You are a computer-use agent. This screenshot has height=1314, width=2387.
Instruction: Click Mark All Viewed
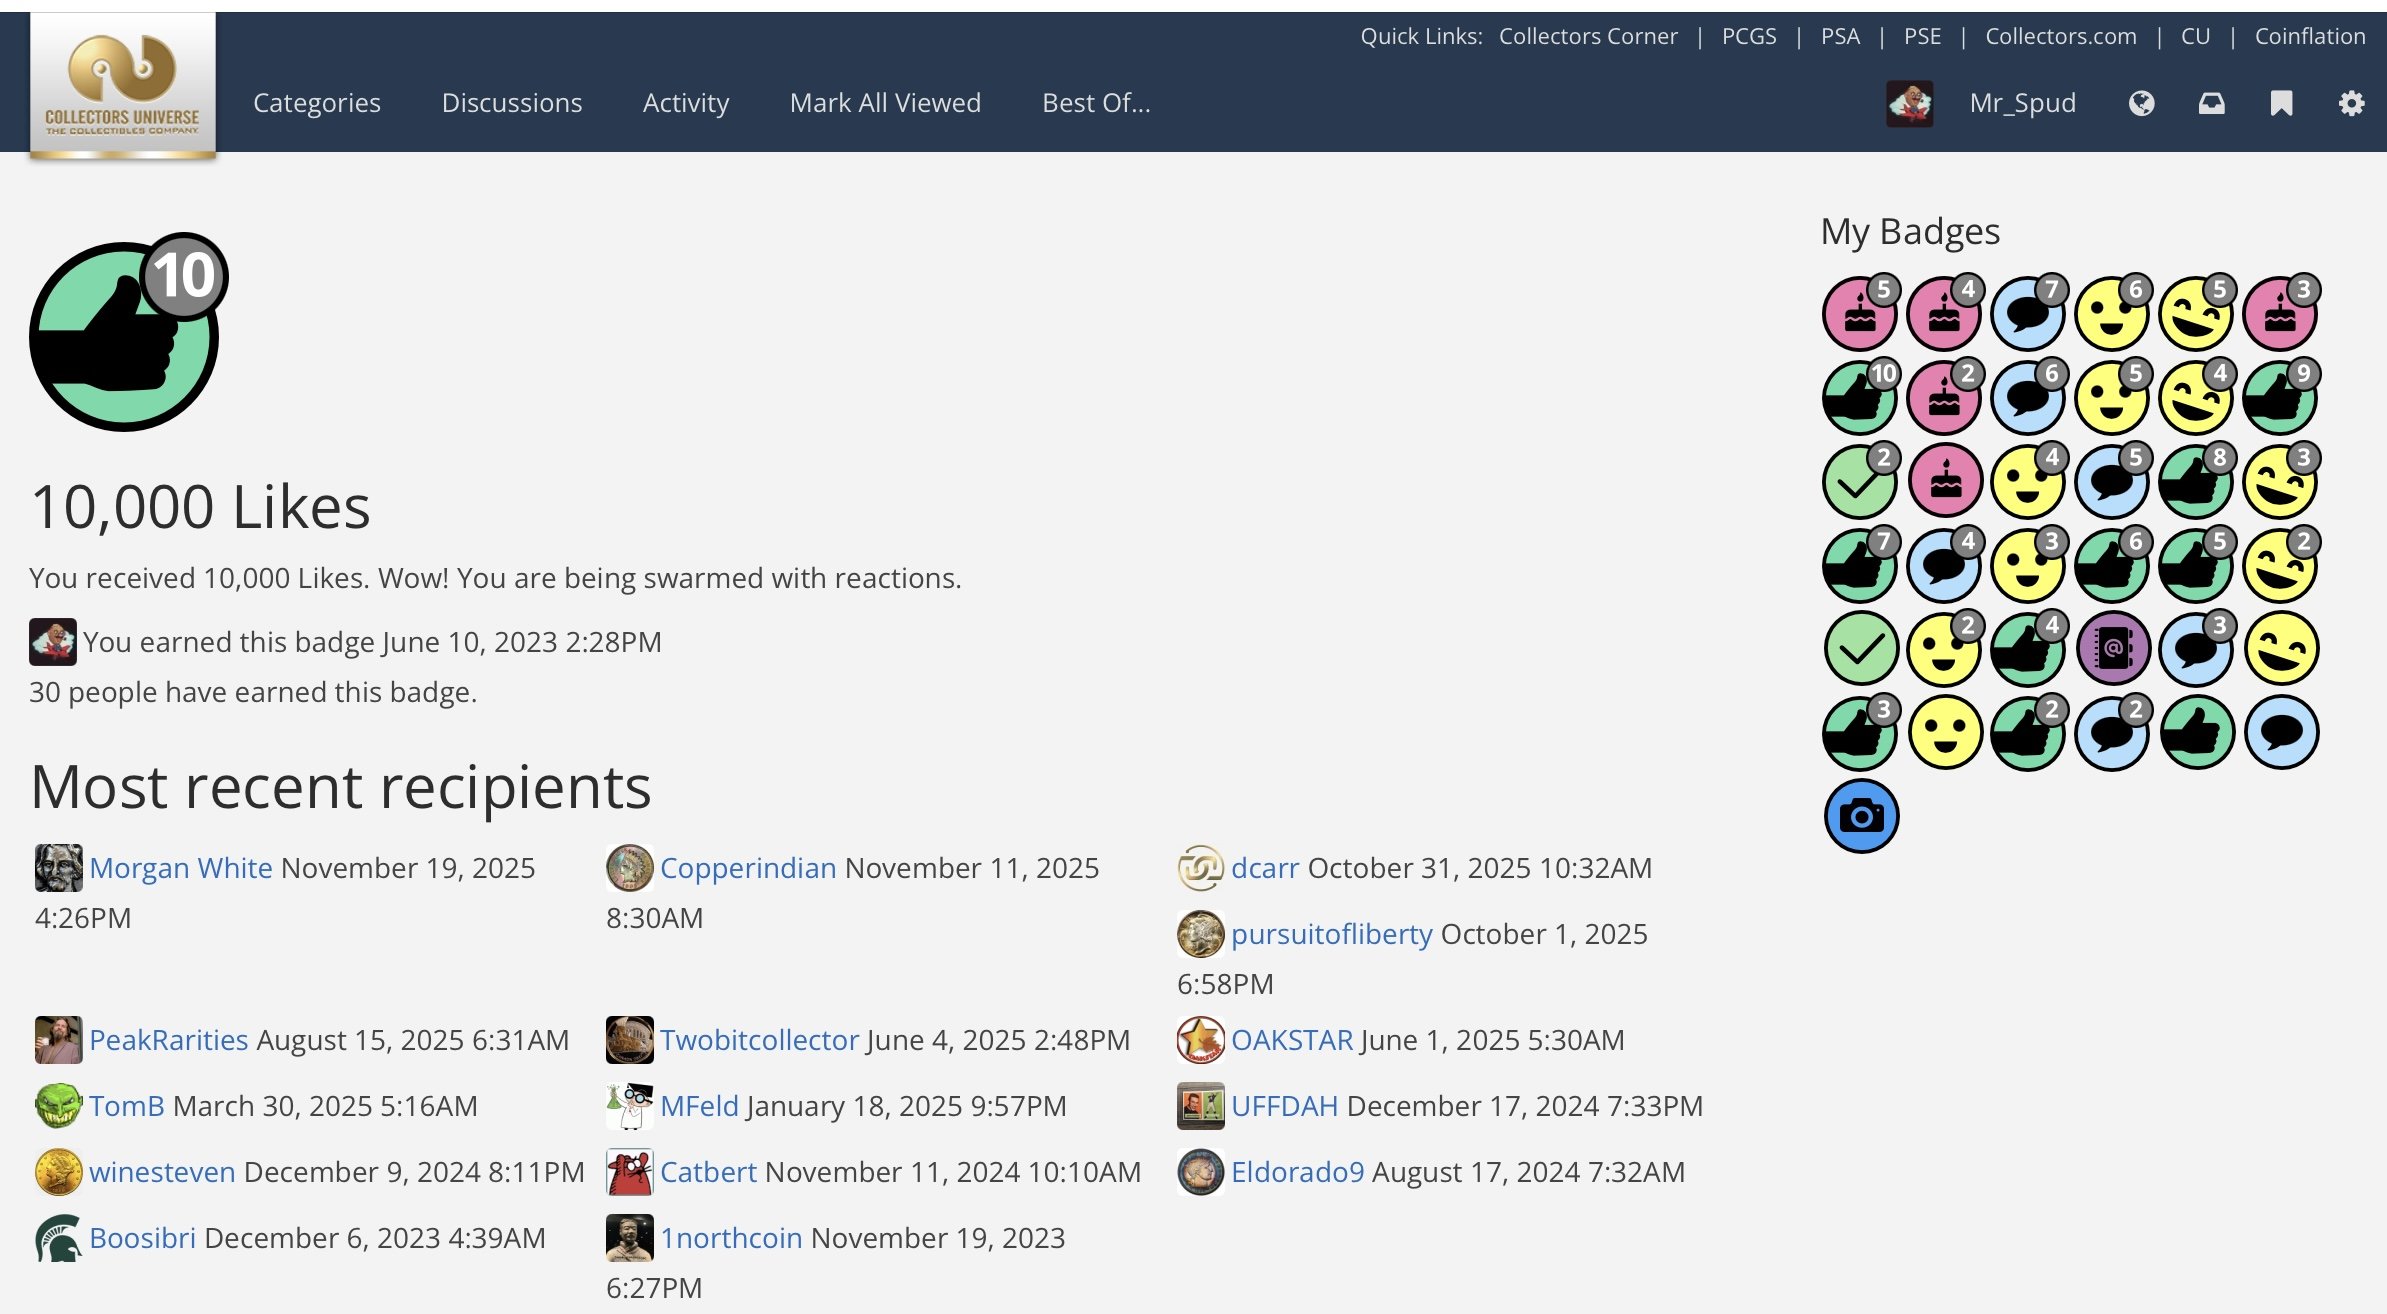[x=885, y=103]
